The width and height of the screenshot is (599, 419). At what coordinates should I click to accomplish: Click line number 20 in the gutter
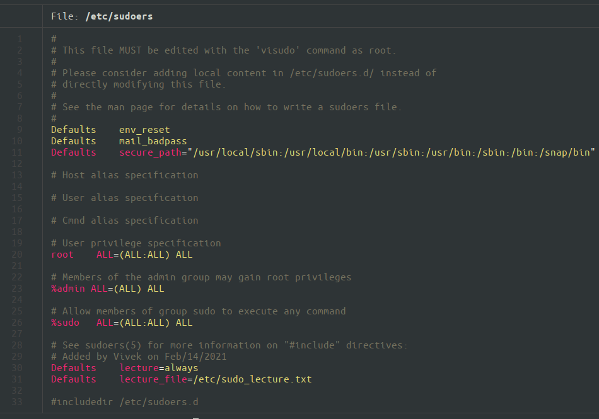(x=17, y=255)
